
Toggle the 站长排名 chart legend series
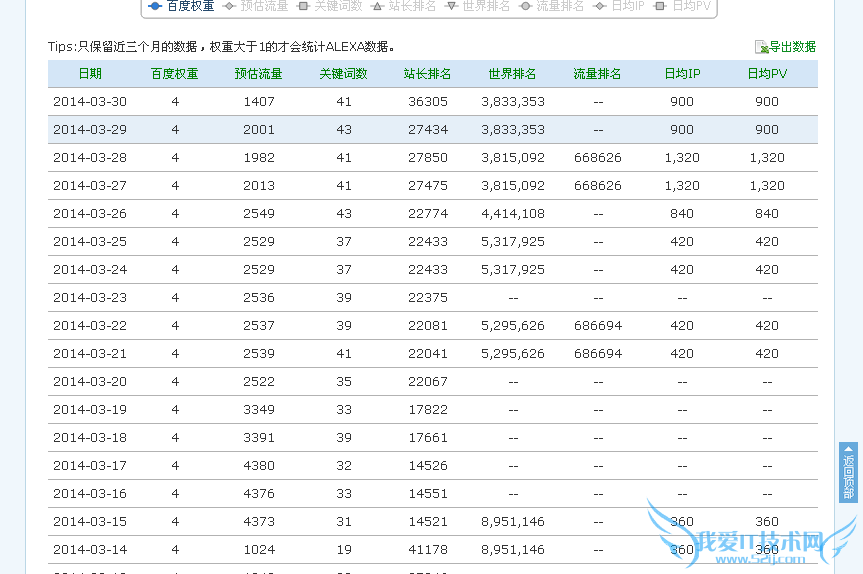click(x=403, y=6)
